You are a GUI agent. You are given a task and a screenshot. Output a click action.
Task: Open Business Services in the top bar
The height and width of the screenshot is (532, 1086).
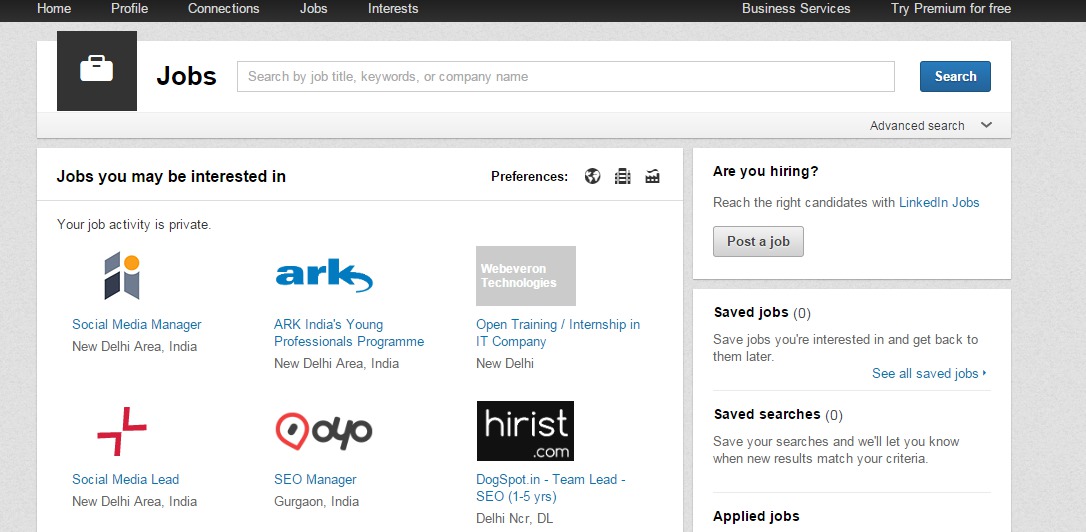796,9
